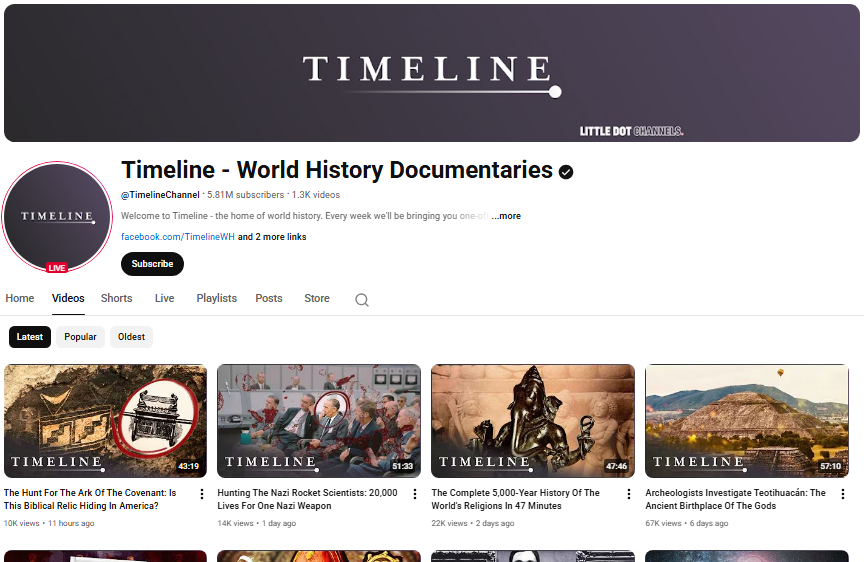Screen dimensions: 864x562
Task: Click the Timeline channel avatar with LIVE badge
Action: 57,217
